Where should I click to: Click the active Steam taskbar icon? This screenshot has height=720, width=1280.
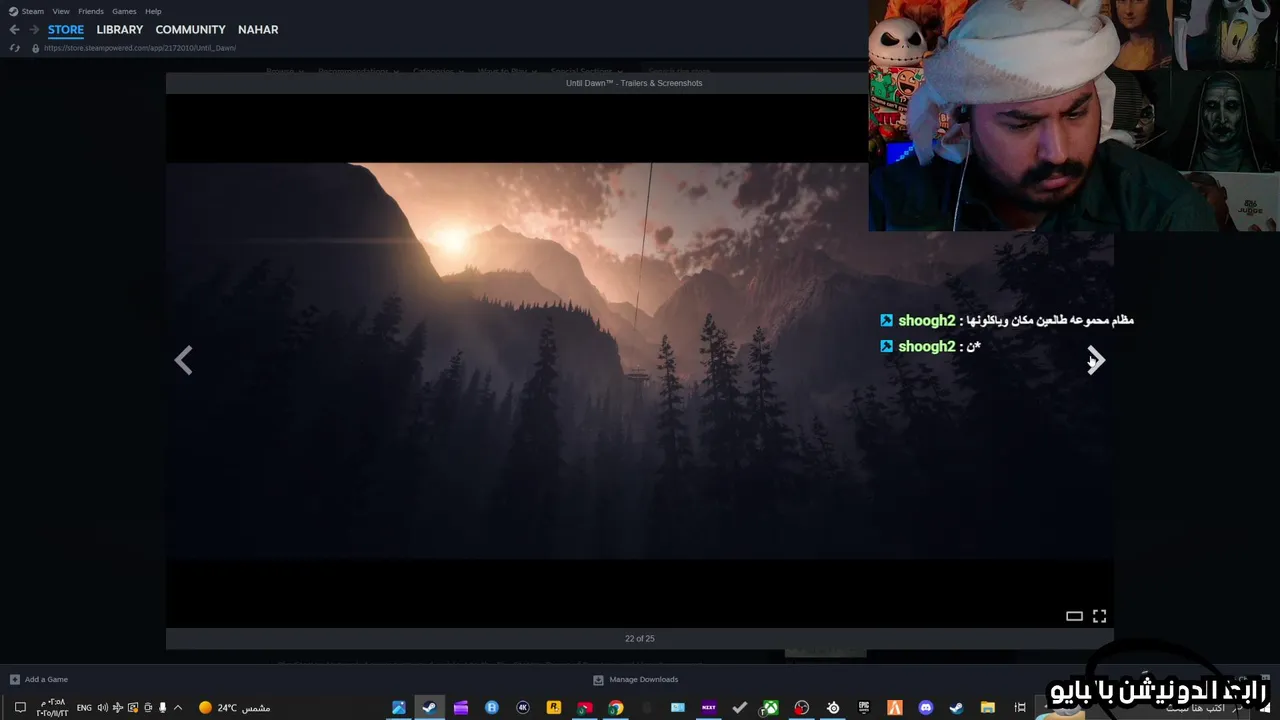click(429, 707)
